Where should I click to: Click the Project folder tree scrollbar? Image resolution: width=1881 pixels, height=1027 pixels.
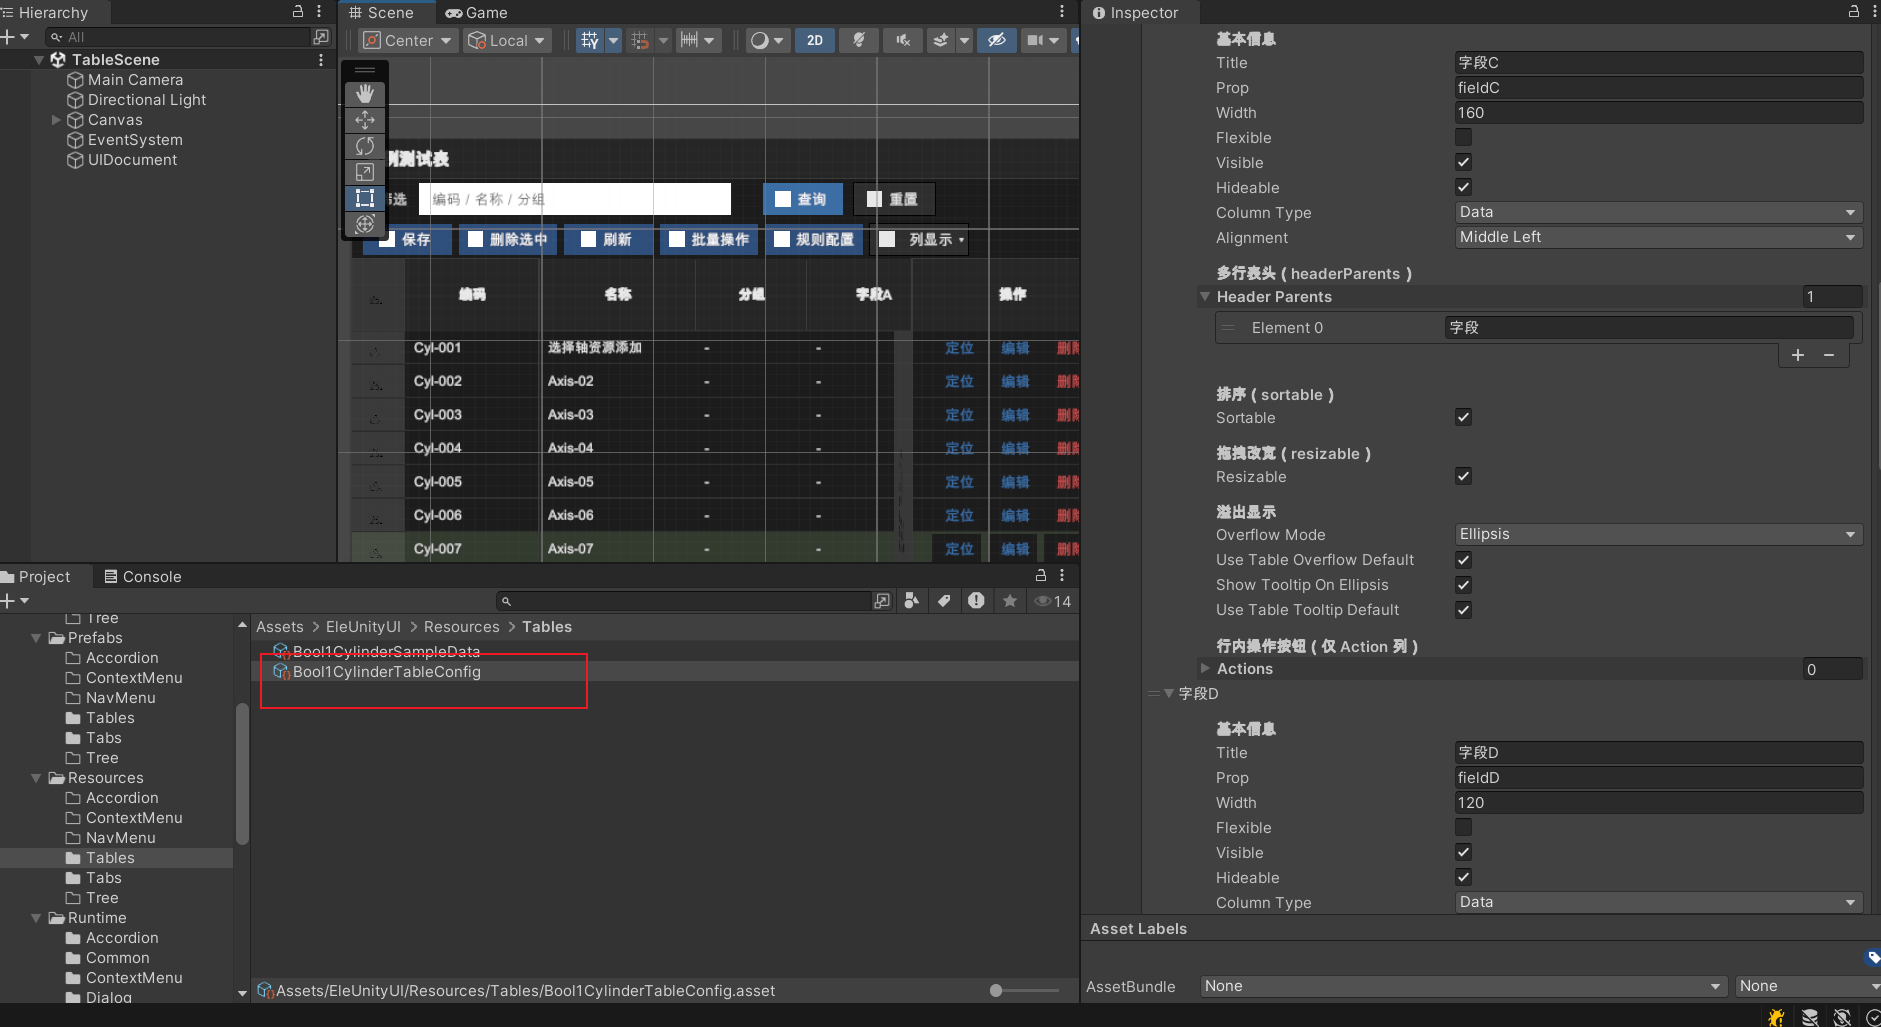pyautogui.click(x=242, y=774)
